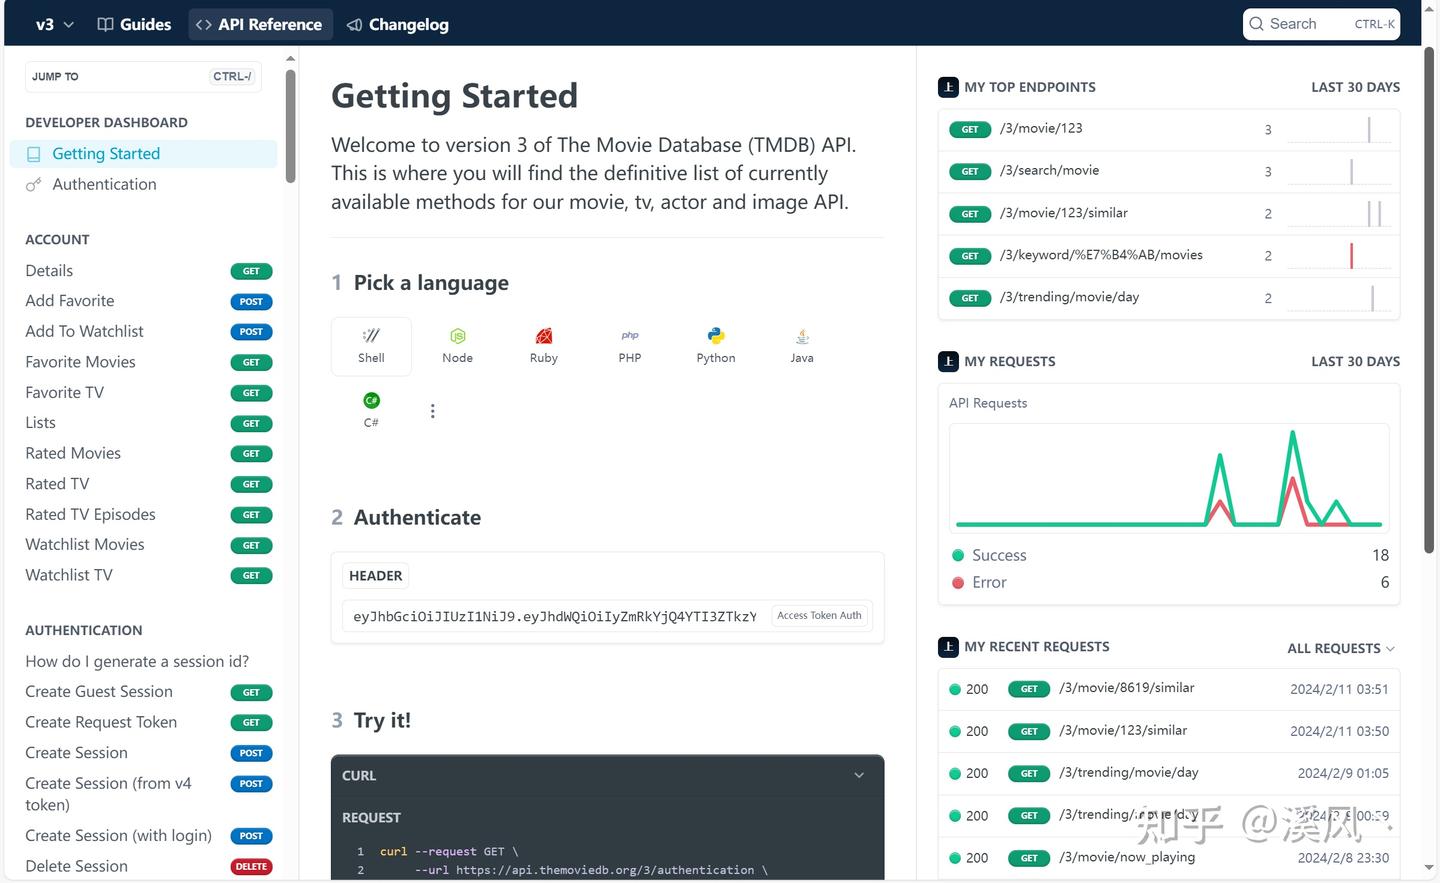Click the Search box in header
The width and height of the screenshot is (1440, 883).
coord(1320,24)
